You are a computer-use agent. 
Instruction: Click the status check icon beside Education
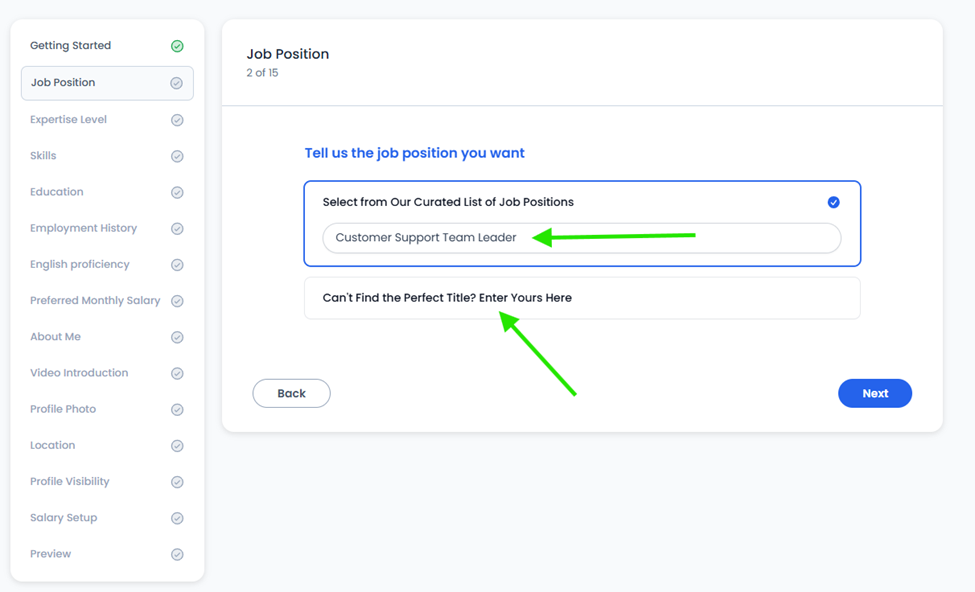point(177,192)
